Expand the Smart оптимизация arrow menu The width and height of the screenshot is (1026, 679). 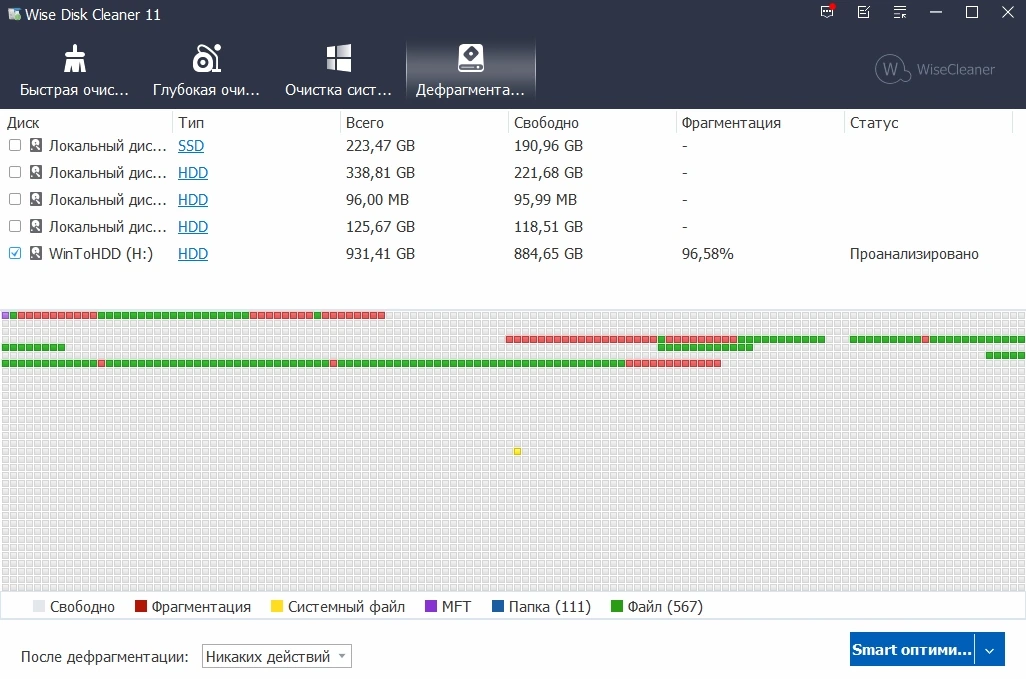tap(989, 650)
